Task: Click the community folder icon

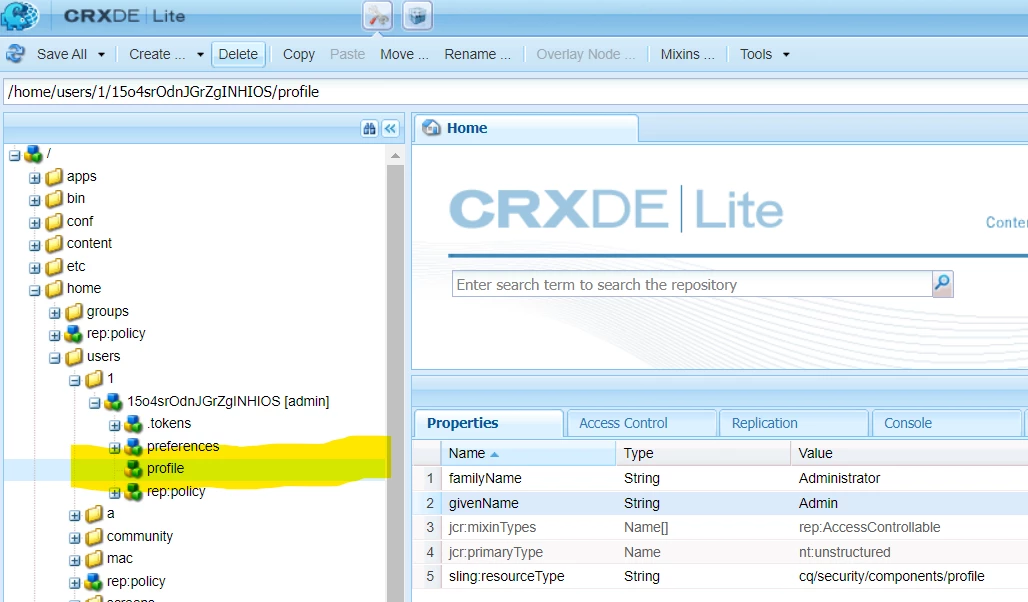Action: pyautogui.click(x=94, y=536)
